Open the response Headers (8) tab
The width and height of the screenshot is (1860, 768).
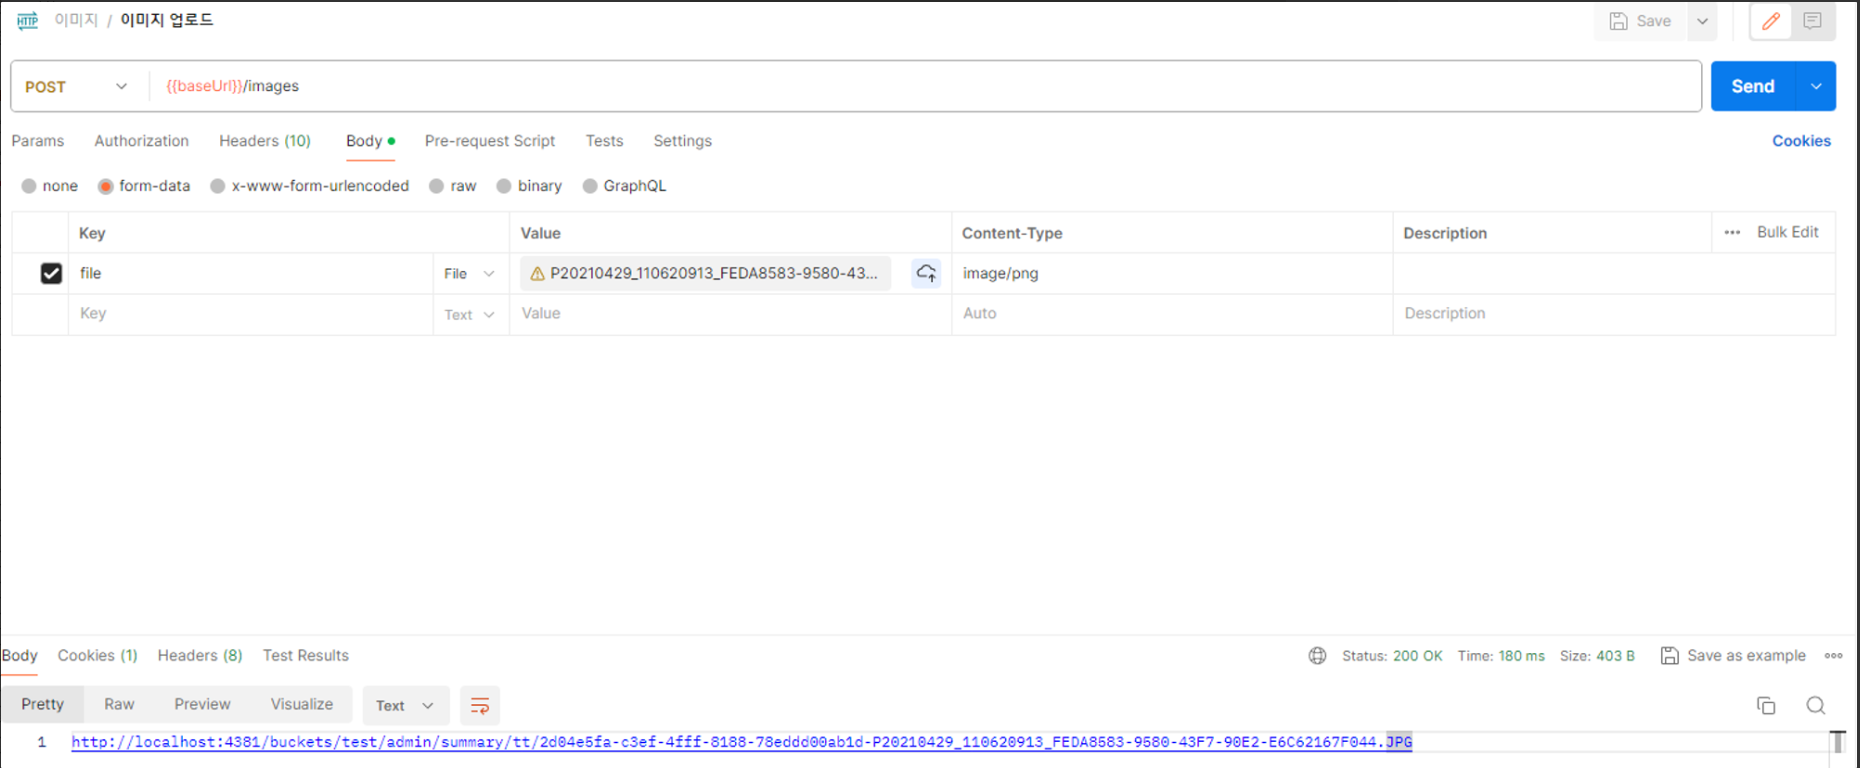200,656
